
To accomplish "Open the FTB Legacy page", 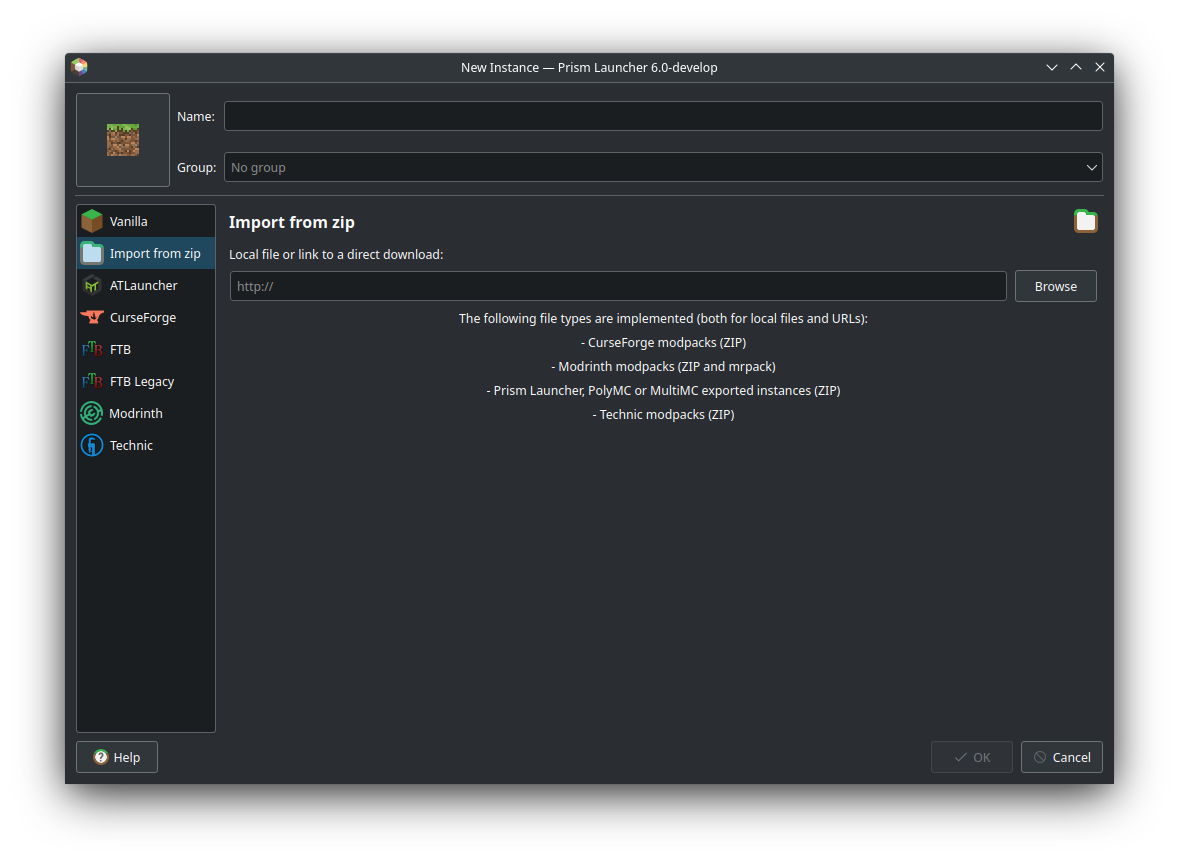I will coord(146,381).
